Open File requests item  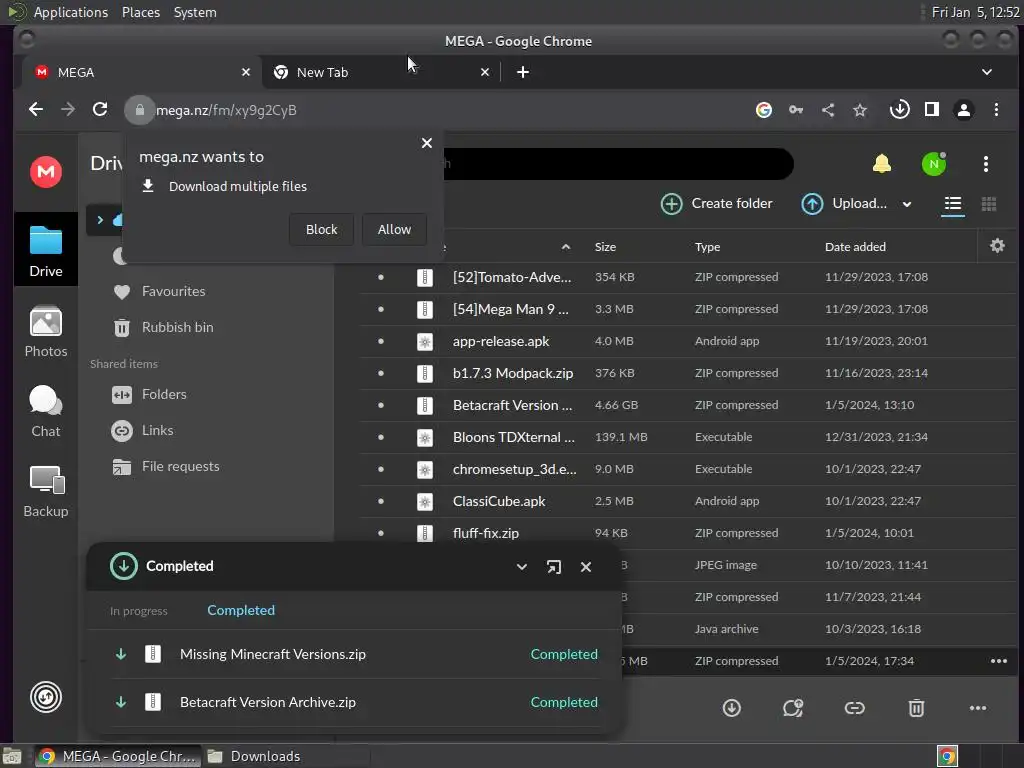[x=166, y=466]
